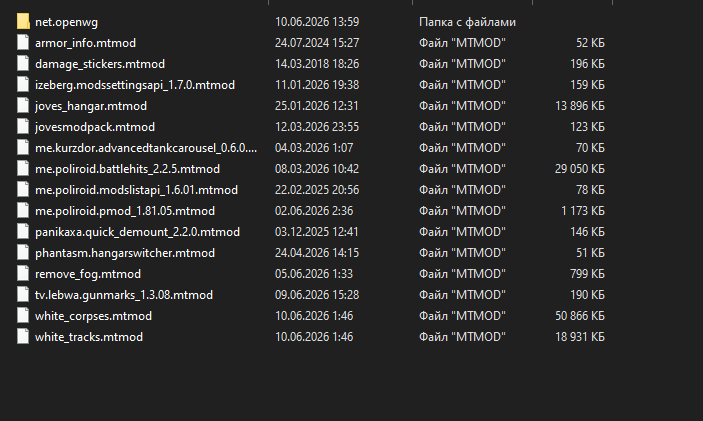Viewport: 703px width, 421px height.
Task: Click the phantasm.hangarswitcher.mtmod file icon
Action: [x=23, y=253]
